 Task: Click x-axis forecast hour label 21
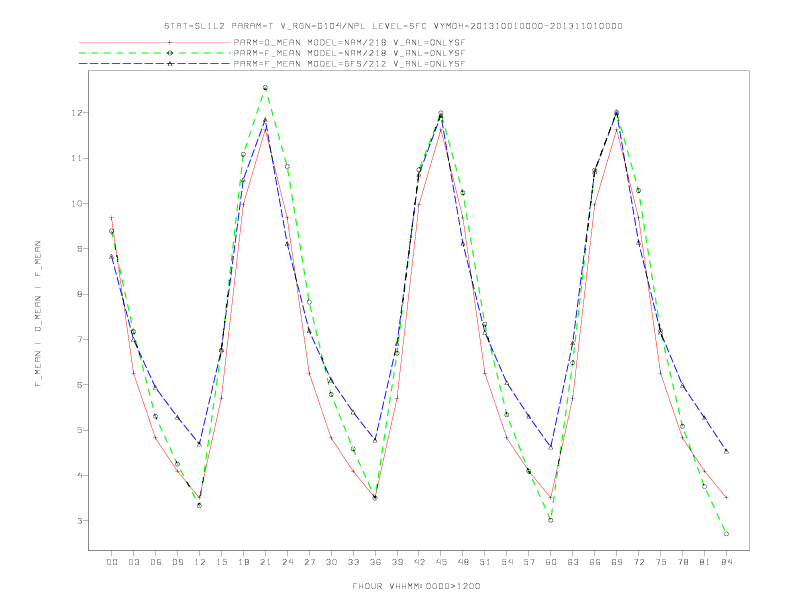(265, 562)
